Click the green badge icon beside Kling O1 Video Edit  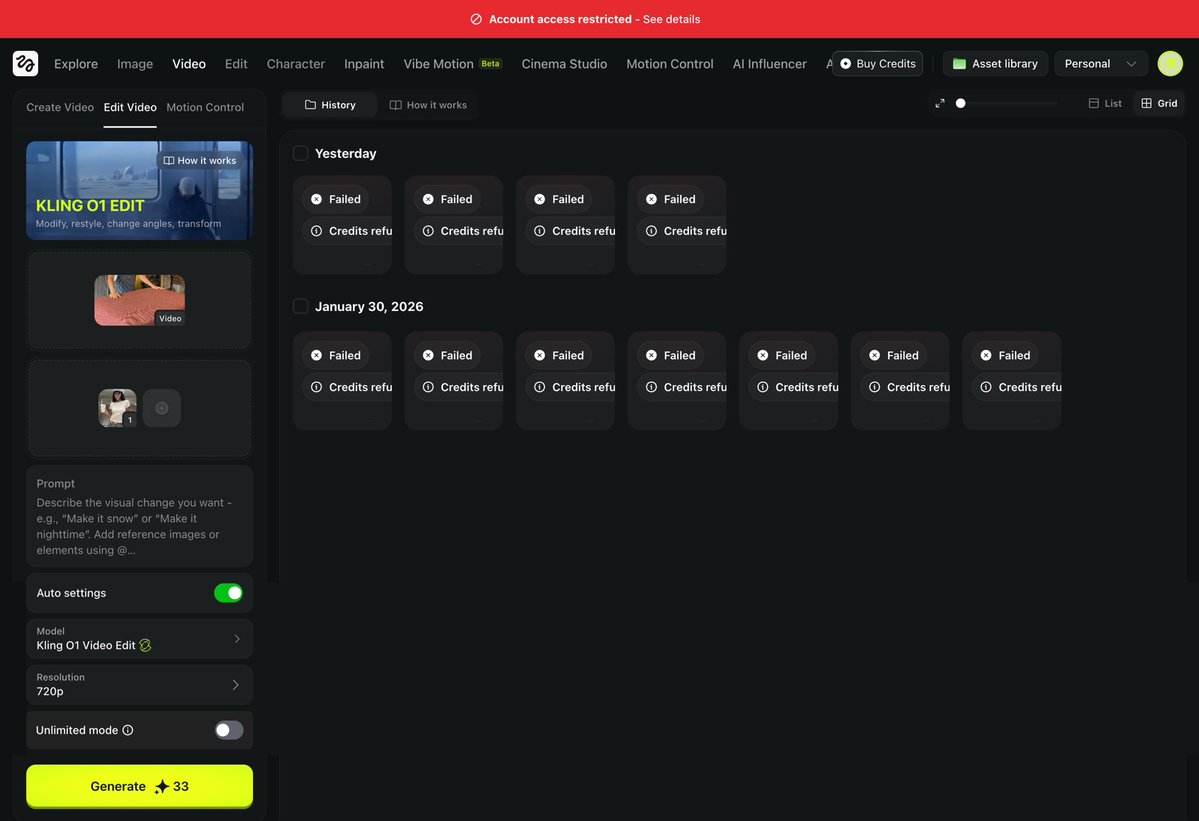coord(145,645)
